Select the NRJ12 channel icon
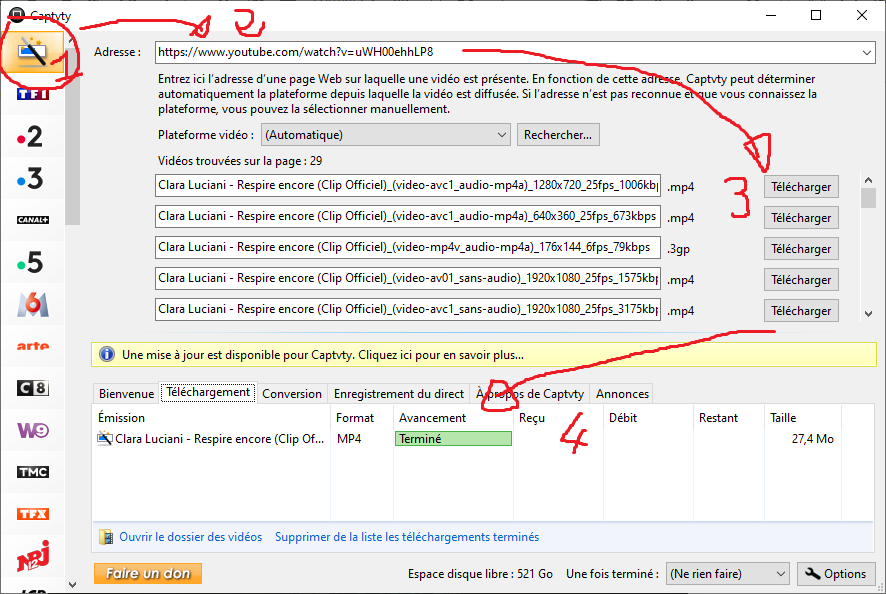 (x=33, y=556)
